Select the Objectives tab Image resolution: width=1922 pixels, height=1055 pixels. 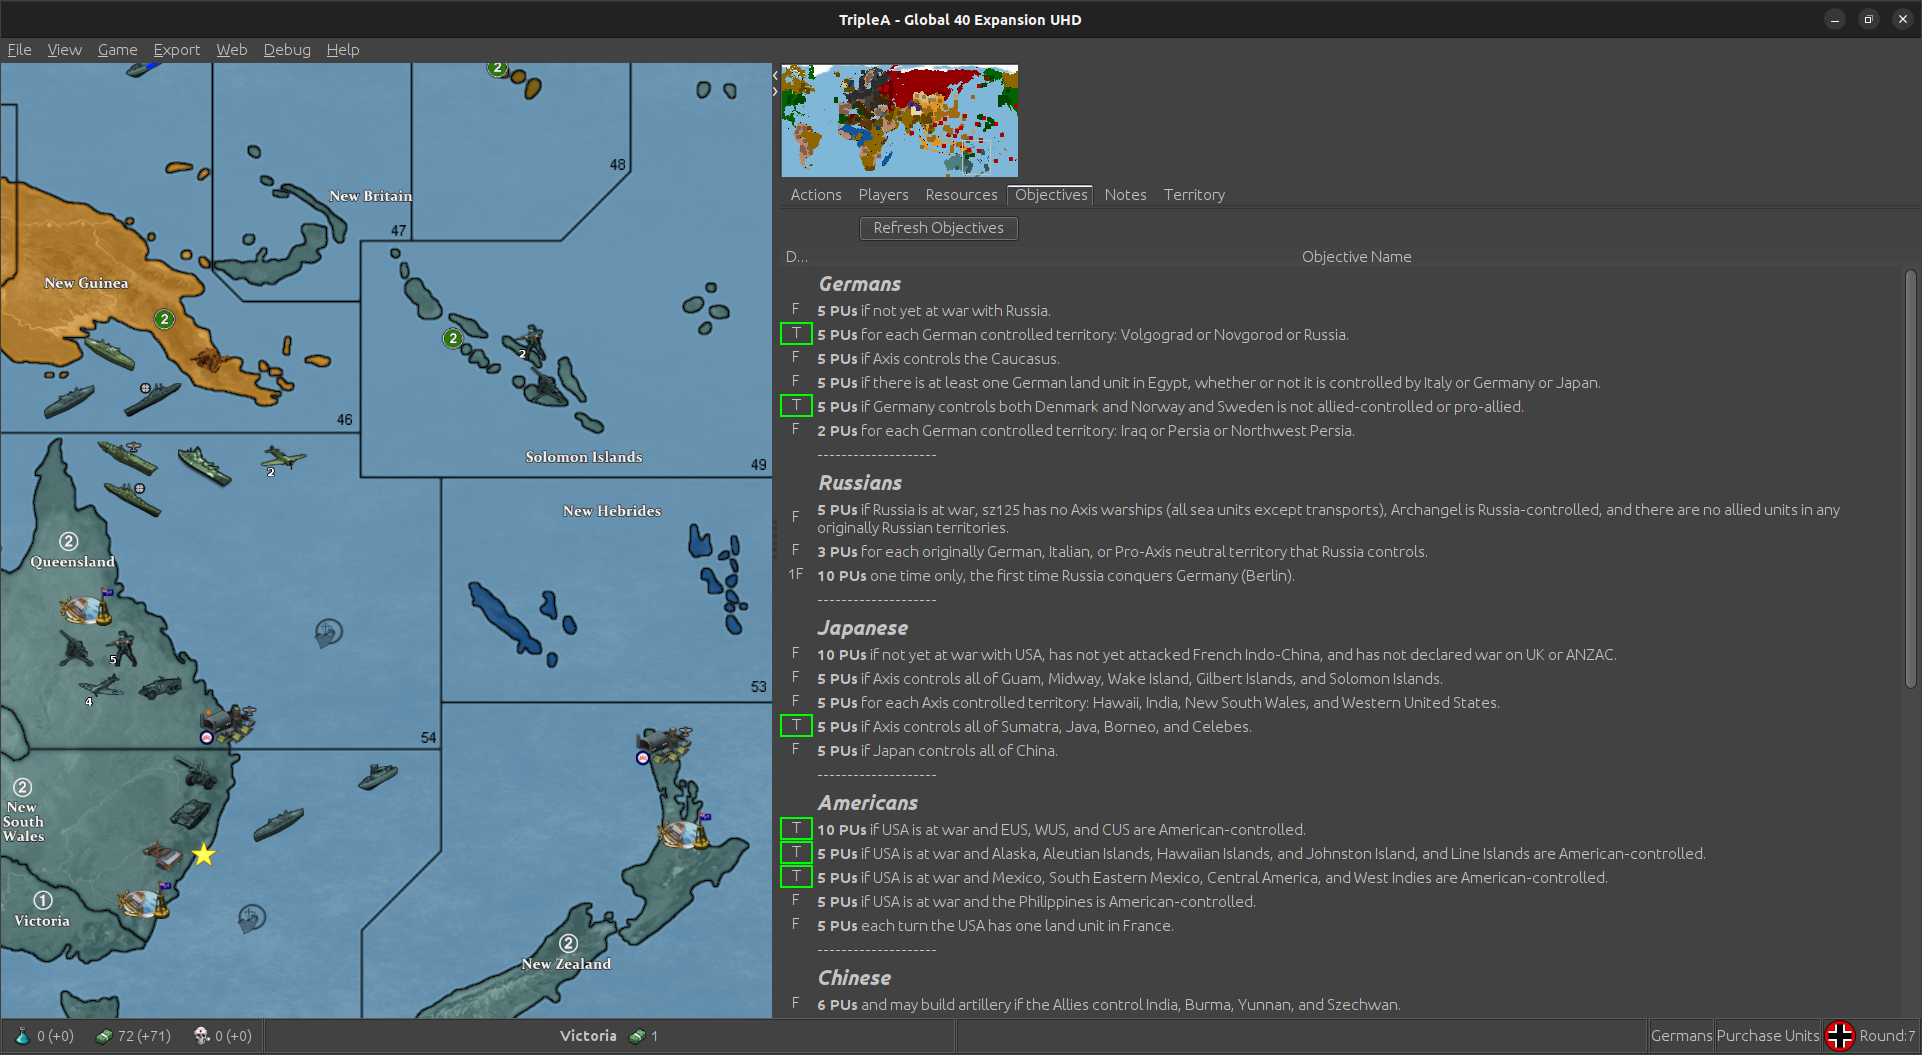pyautogui.click(x=1050, y=195)
